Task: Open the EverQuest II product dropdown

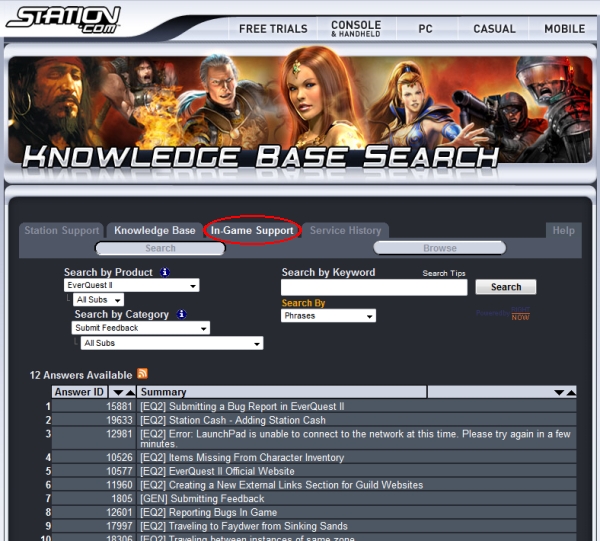Action: (132, 285)
